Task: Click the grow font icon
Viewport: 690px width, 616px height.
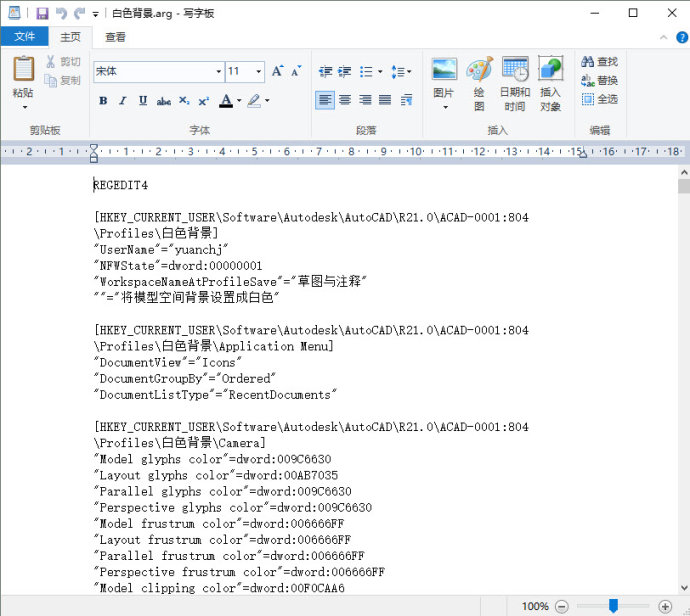Action: click(x=277, y=71)
